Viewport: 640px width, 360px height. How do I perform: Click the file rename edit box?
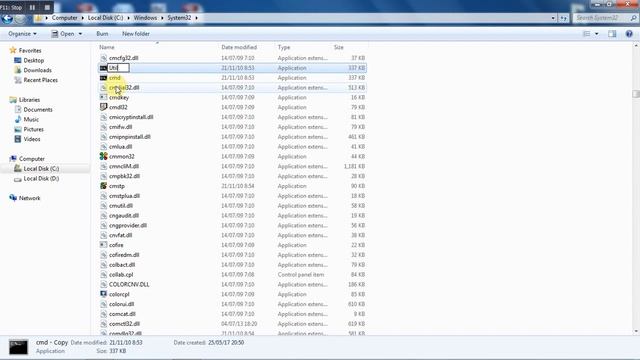(118, 68)
